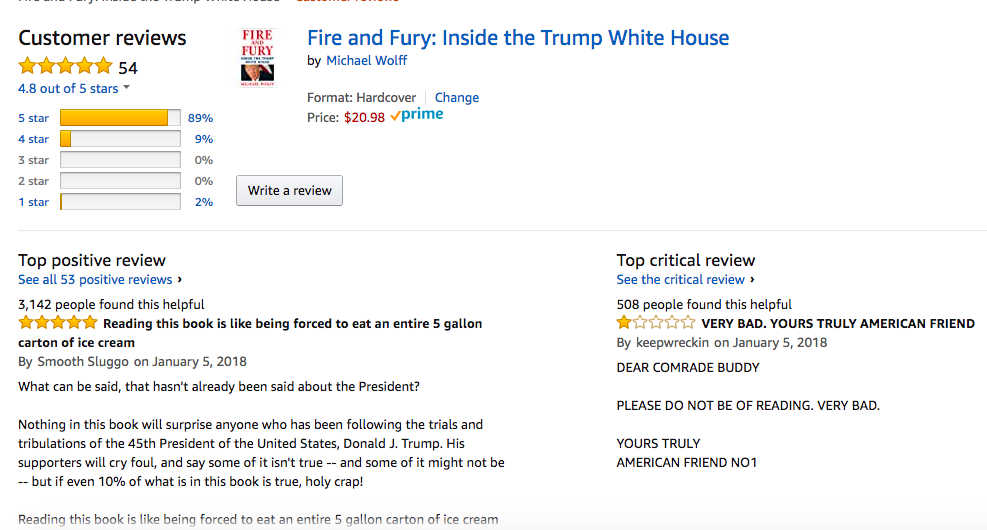Open the Fire and Fury book title link
The image size is (987, 530).
[518, 38]
